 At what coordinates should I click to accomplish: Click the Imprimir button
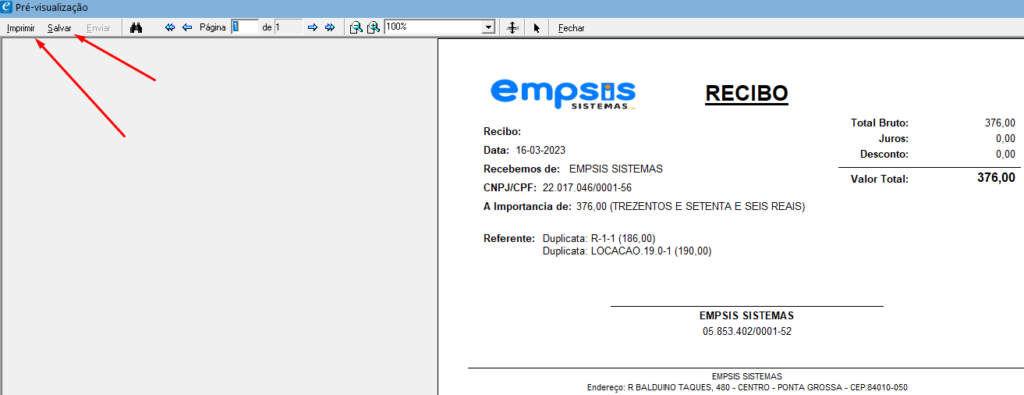pyautogui.click(x=20, y=28)
